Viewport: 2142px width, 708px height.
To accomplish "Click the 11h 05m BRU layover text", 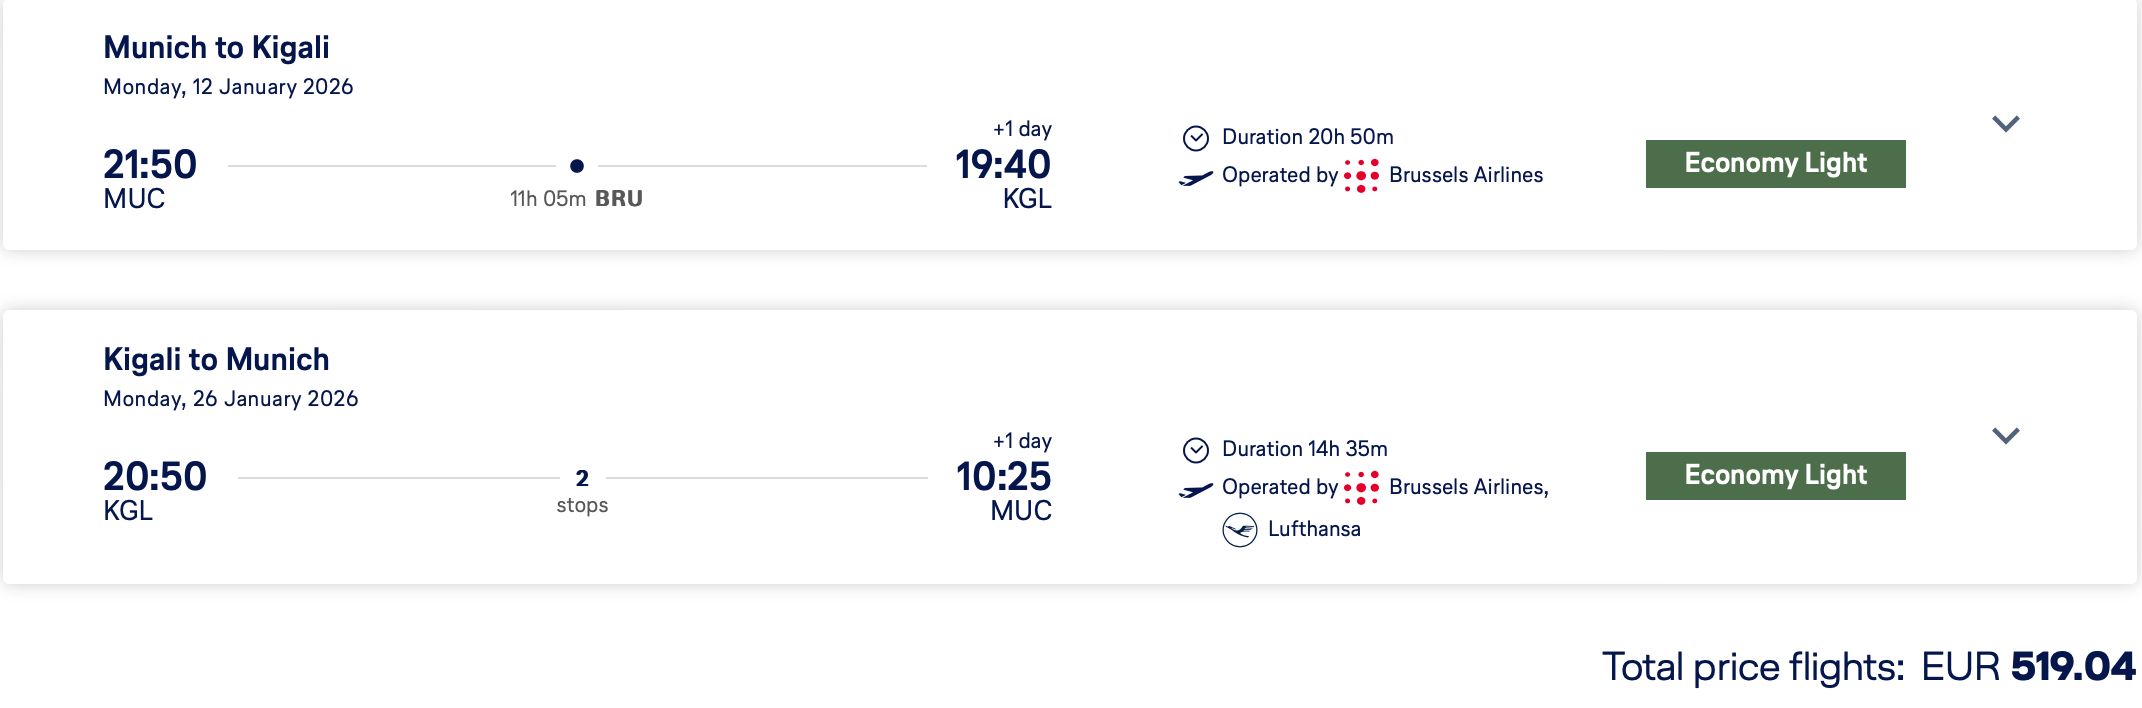I will click(576, 199).
